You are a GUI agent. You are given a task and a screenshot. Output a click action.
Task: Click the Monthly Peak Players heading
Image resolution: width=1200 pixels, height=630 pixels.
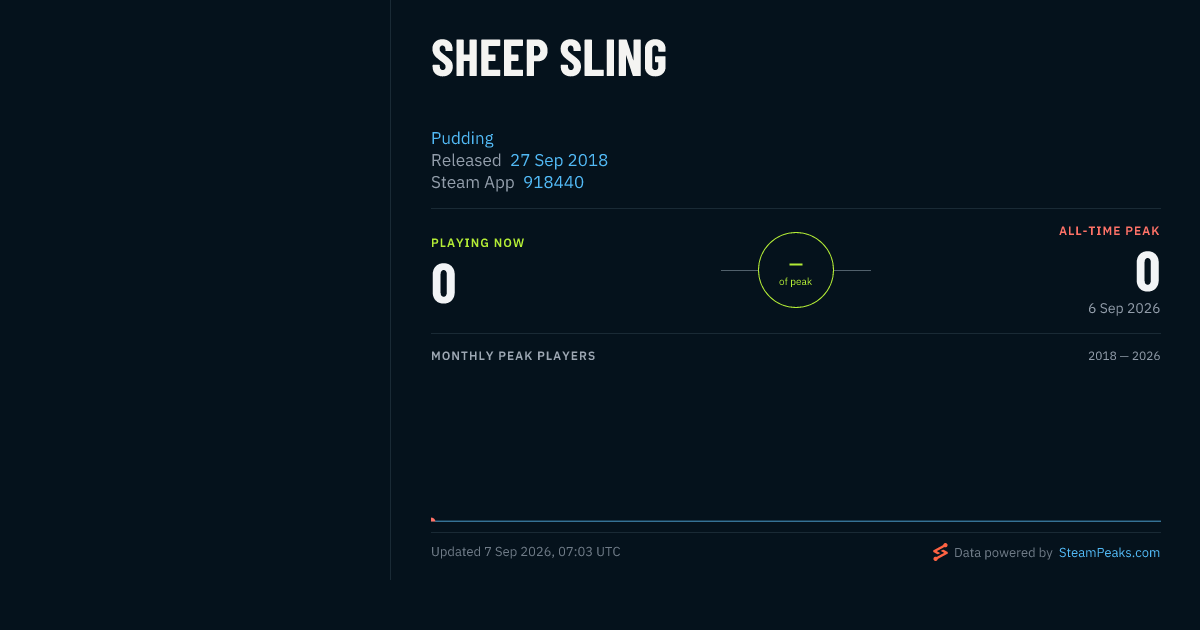[x=513, y=356]
